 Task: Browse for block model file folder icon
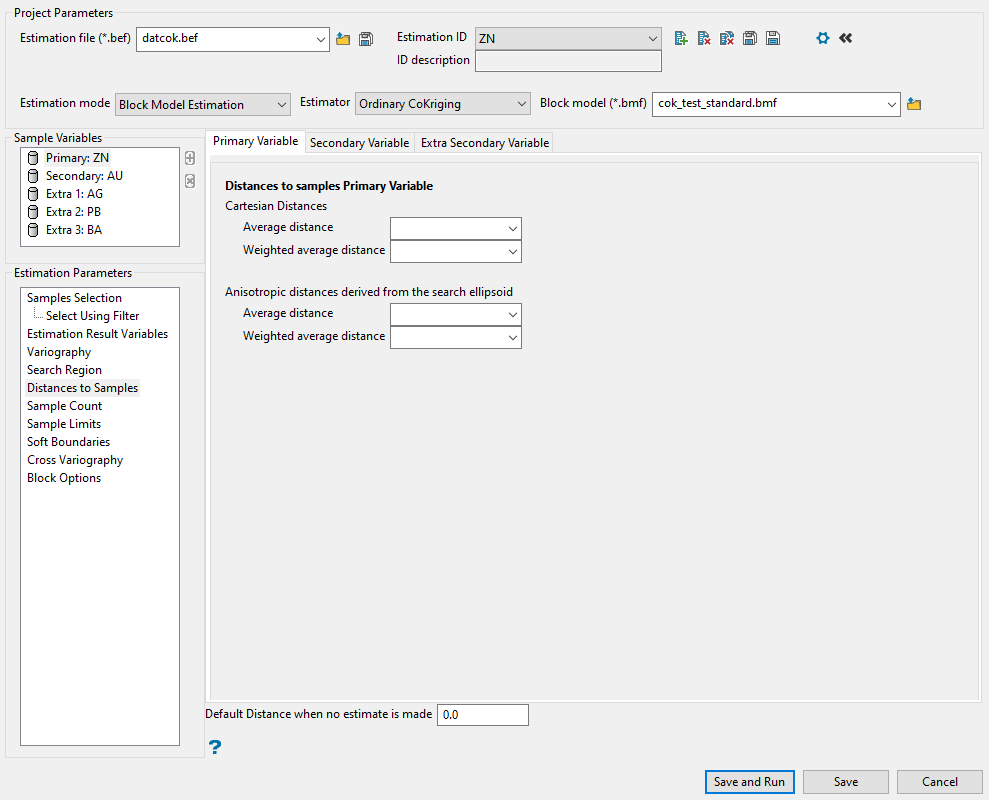[914, 104]
